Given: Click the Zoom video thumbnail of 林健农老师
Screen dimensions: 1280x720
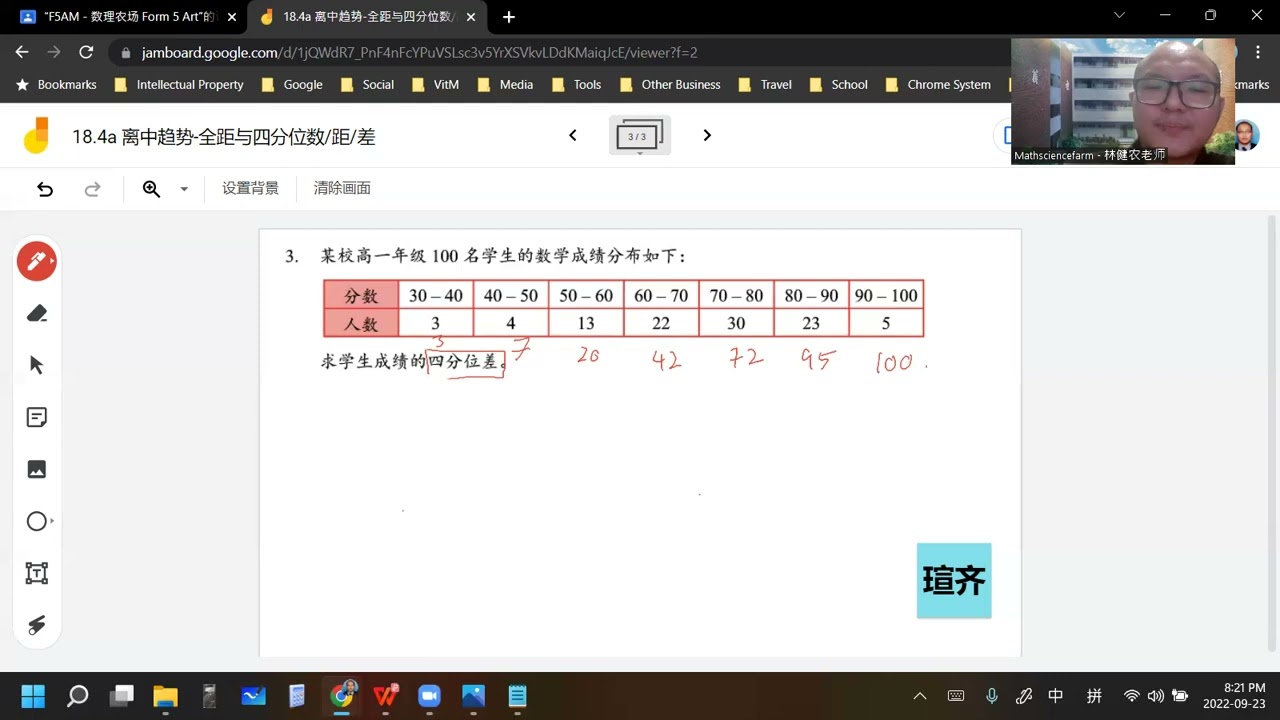Looking at the screenshot, I should (1123, 101).
